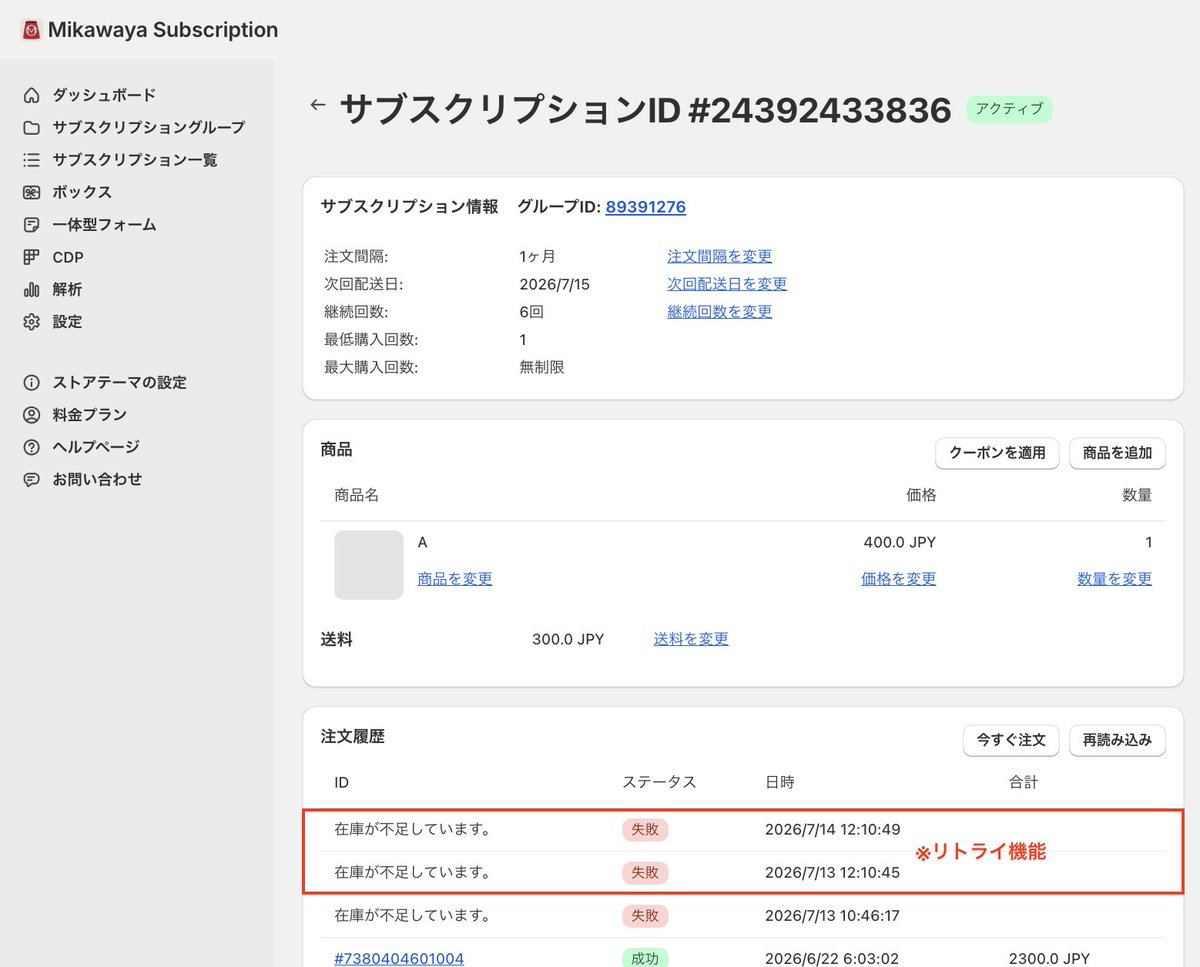The width and height of the screenshot is (1200, 967).
Task: Click 次回配送日を変更 link
Action: (727, 284)
